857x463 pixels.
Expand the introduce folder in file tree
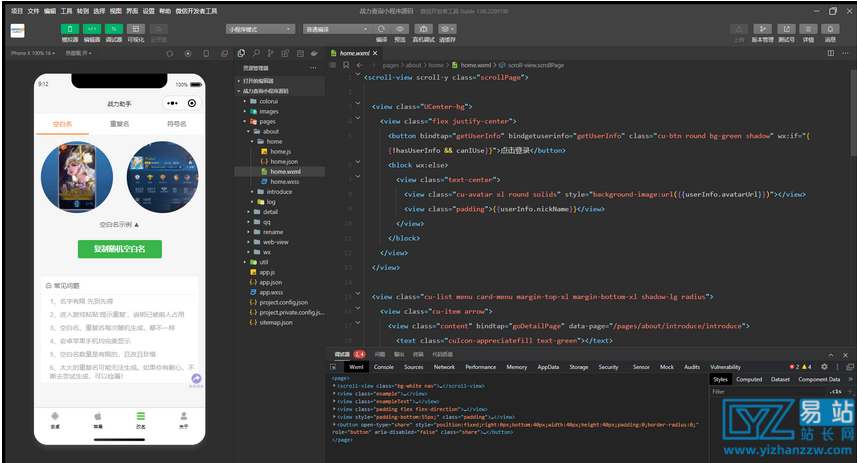coord(279,191)
